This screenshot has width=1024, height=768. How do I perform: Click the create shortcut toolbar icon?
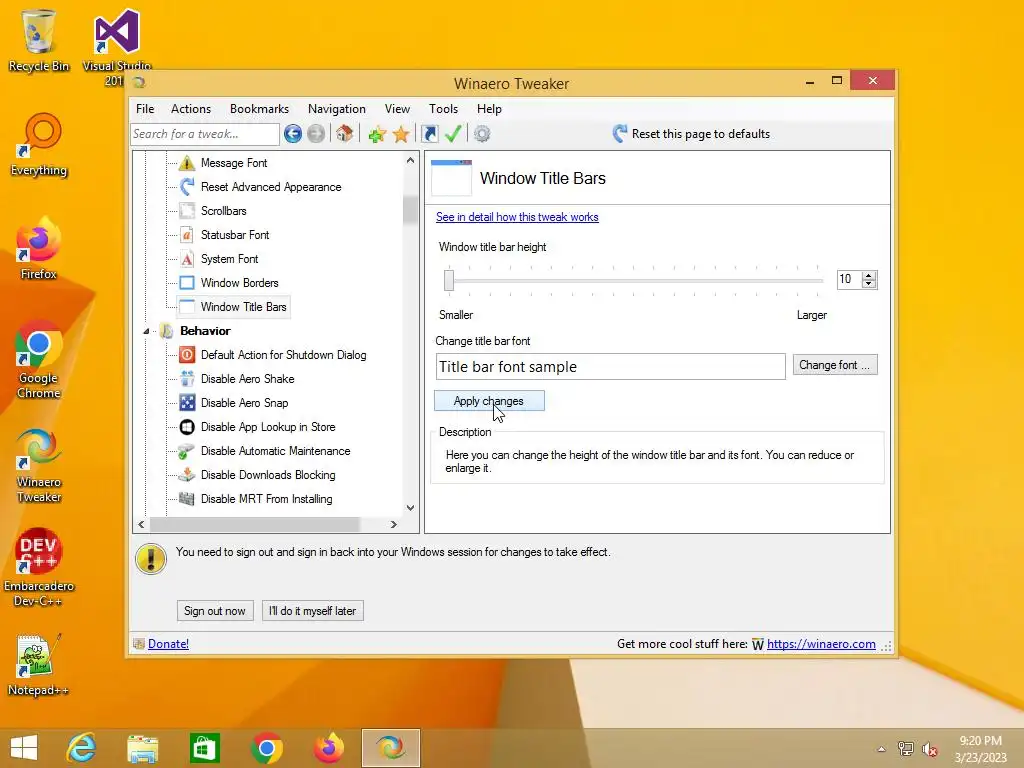click(x=430, y=134)
